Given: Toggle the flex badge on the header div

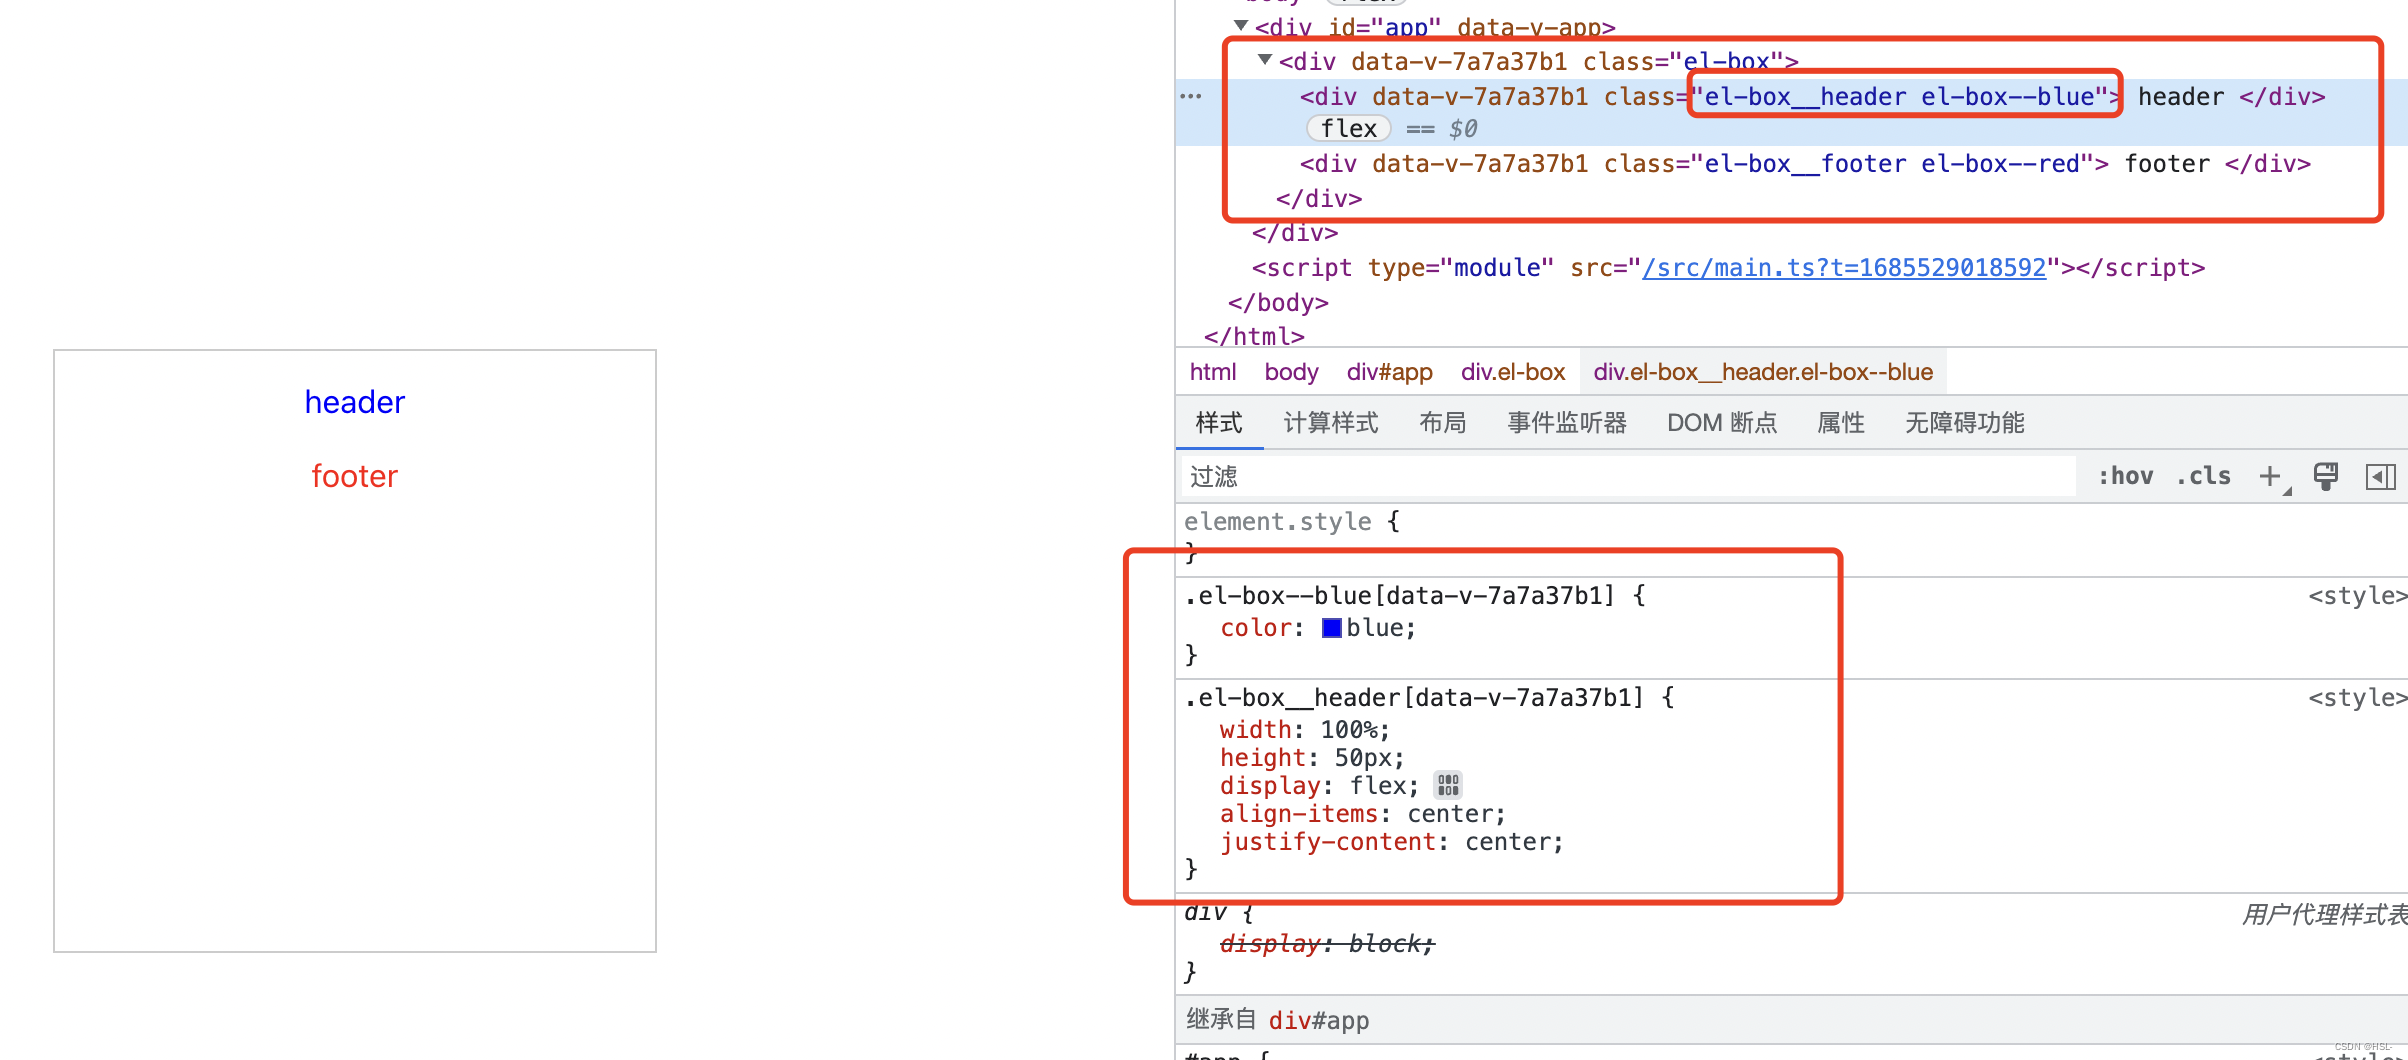Looking at the screenshot, I should [x=1349, y=128].
